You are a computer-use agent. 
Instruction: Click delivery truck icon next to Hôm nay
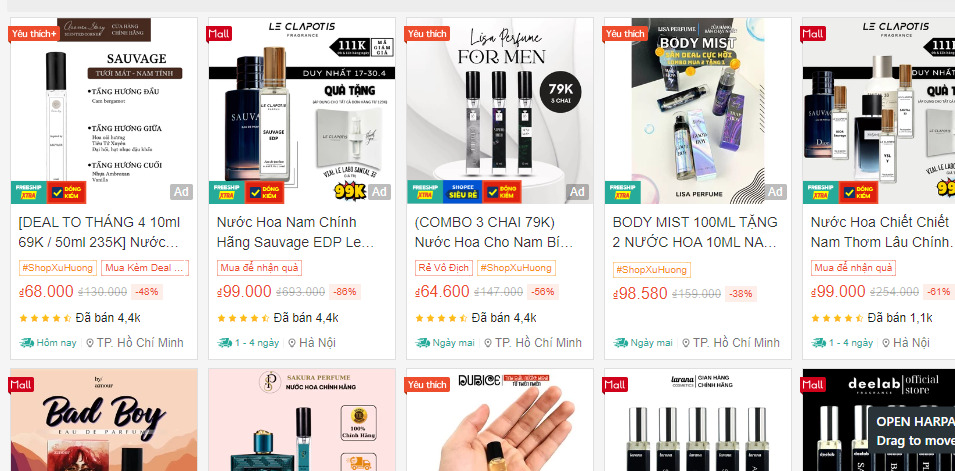coord(26,342)
